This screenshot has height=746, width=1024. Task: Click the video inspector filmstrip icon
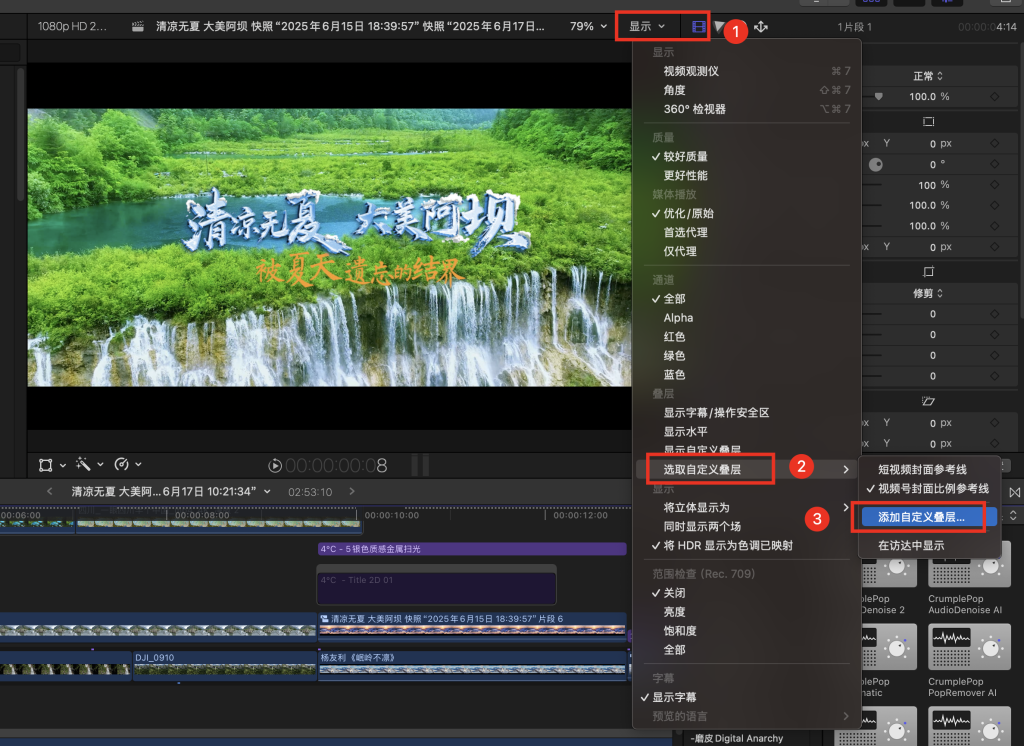pyautogui.click(x=697, y=26)
